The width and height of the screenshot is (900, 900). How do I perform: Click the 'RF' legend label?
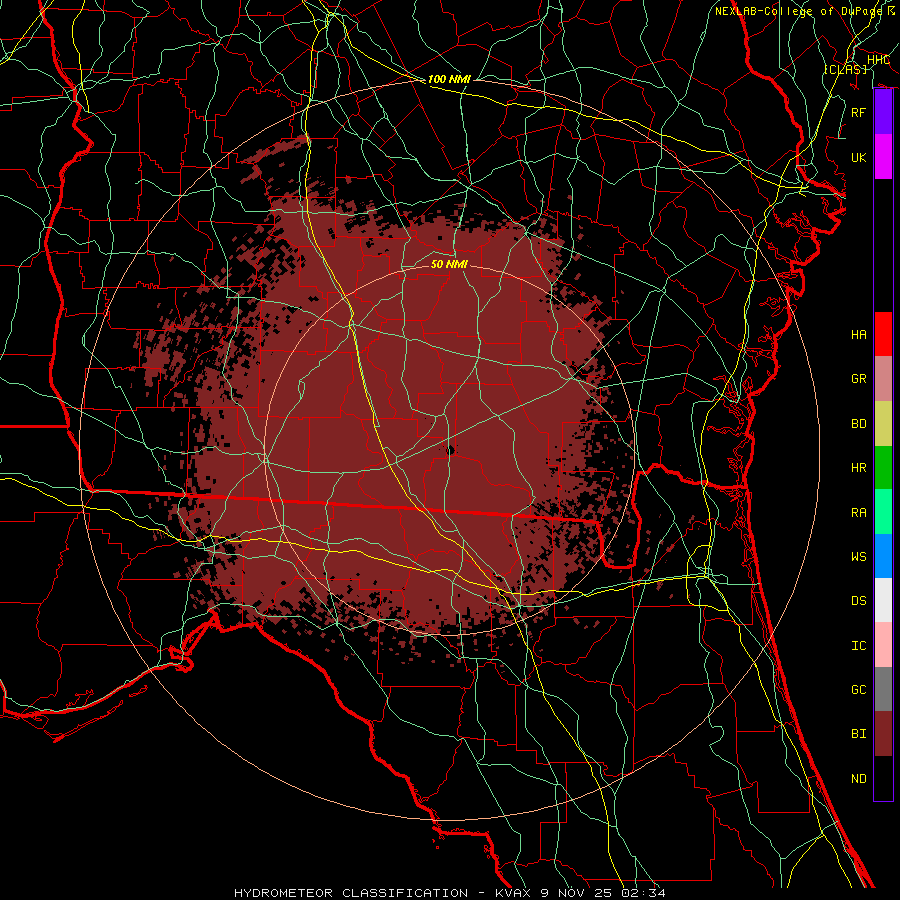858,112
